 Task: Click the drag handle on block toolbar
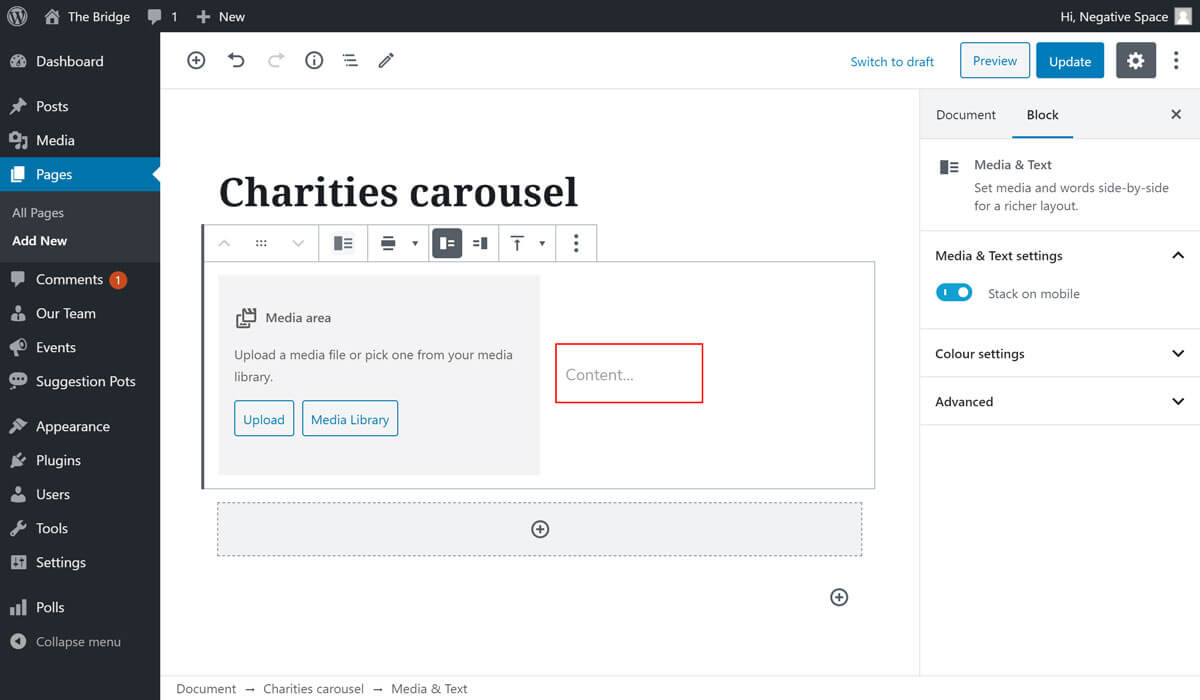point(261,243)
